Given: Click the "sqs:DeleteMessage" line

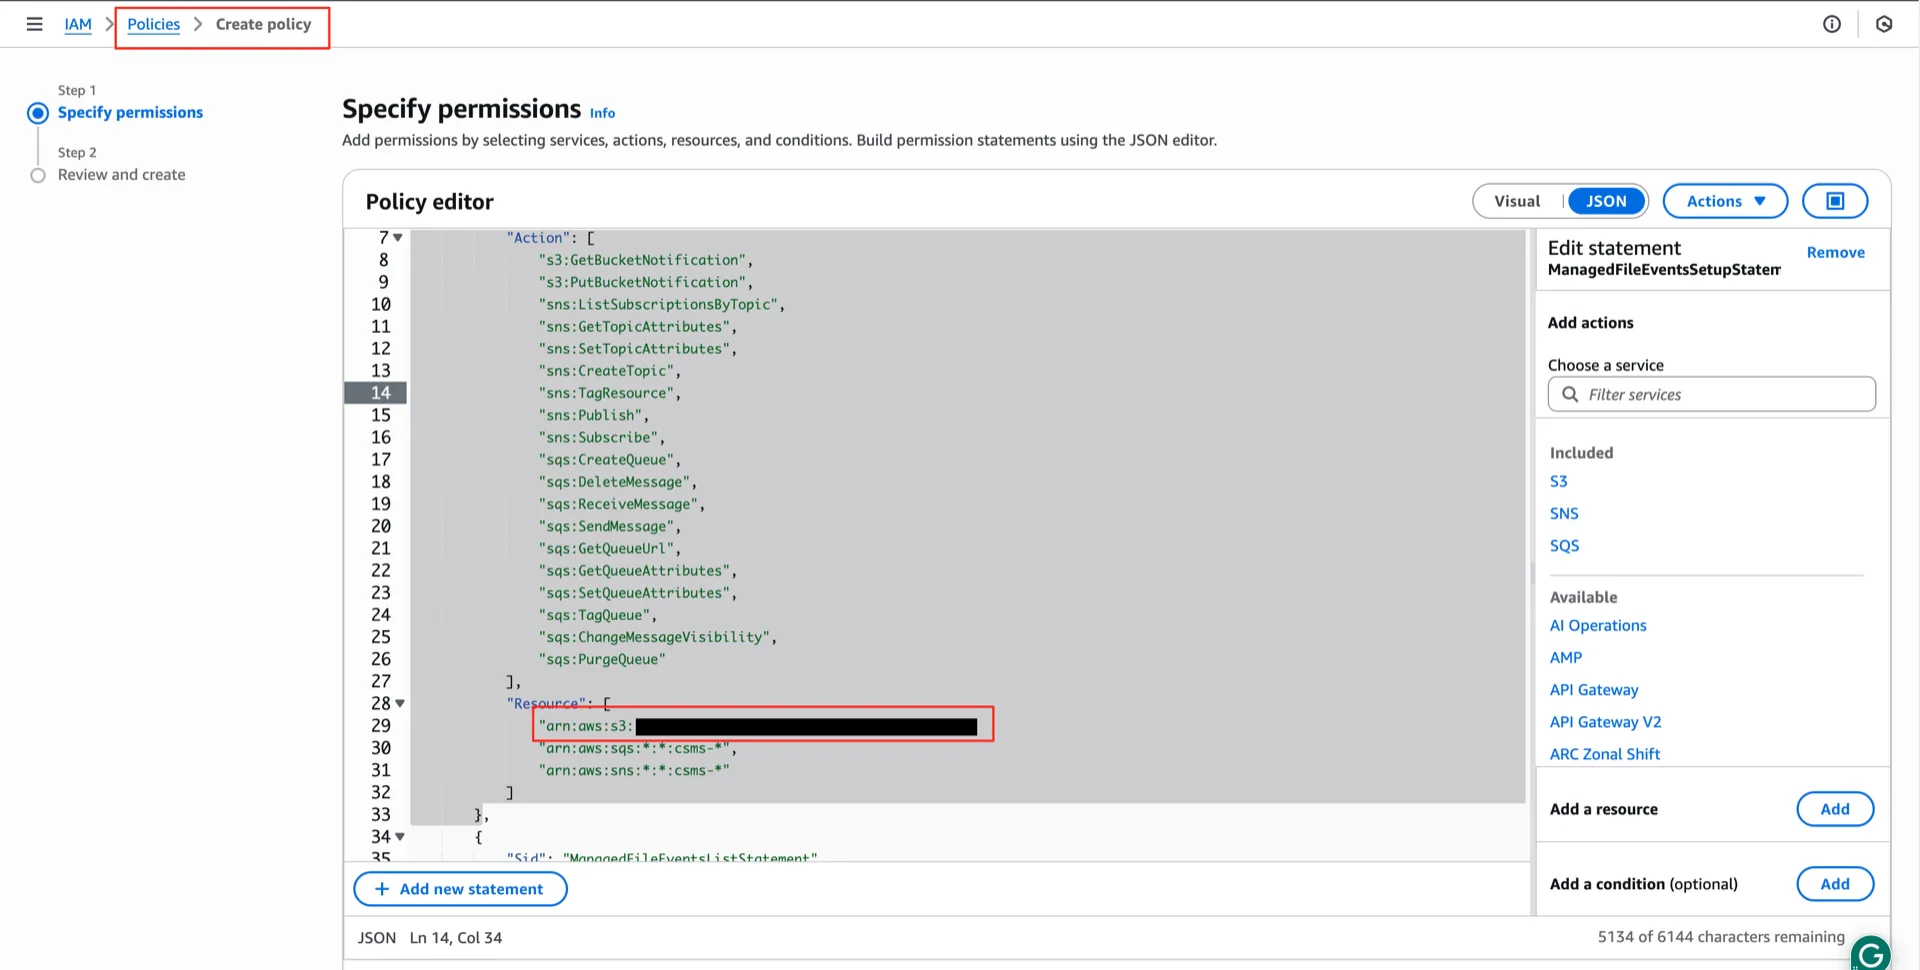Looking at the screenshot, I should (x=617, y=482).
